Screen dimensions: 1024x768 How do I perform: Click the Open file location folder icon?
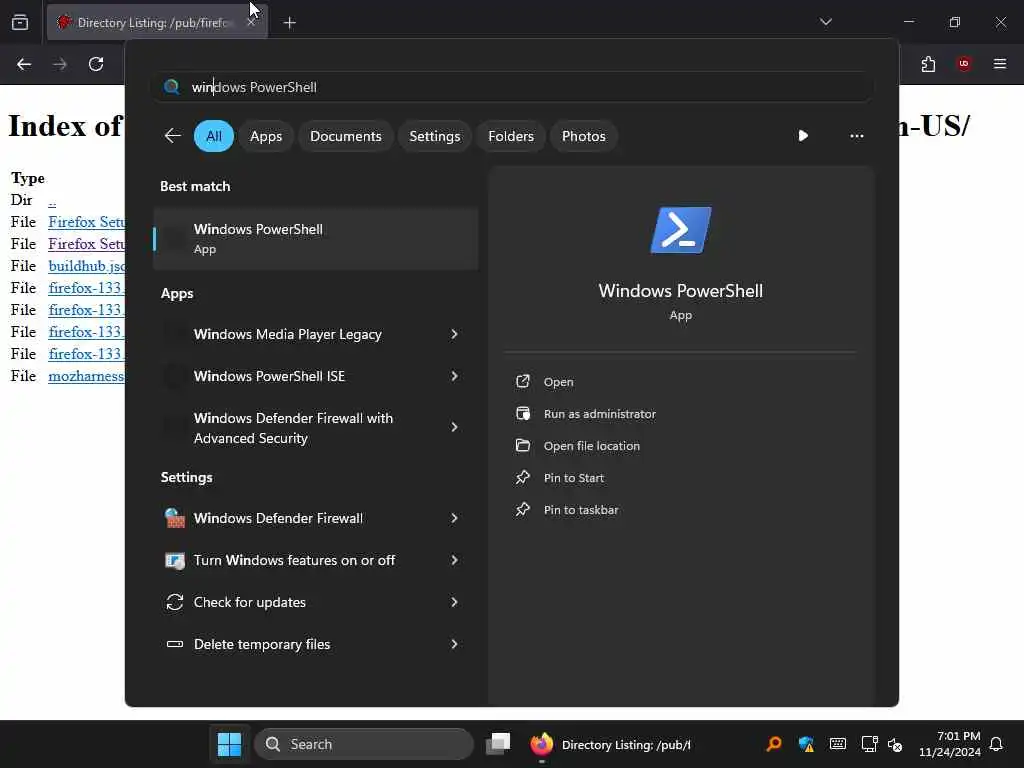pyautogui.click(x=522, y=445)
